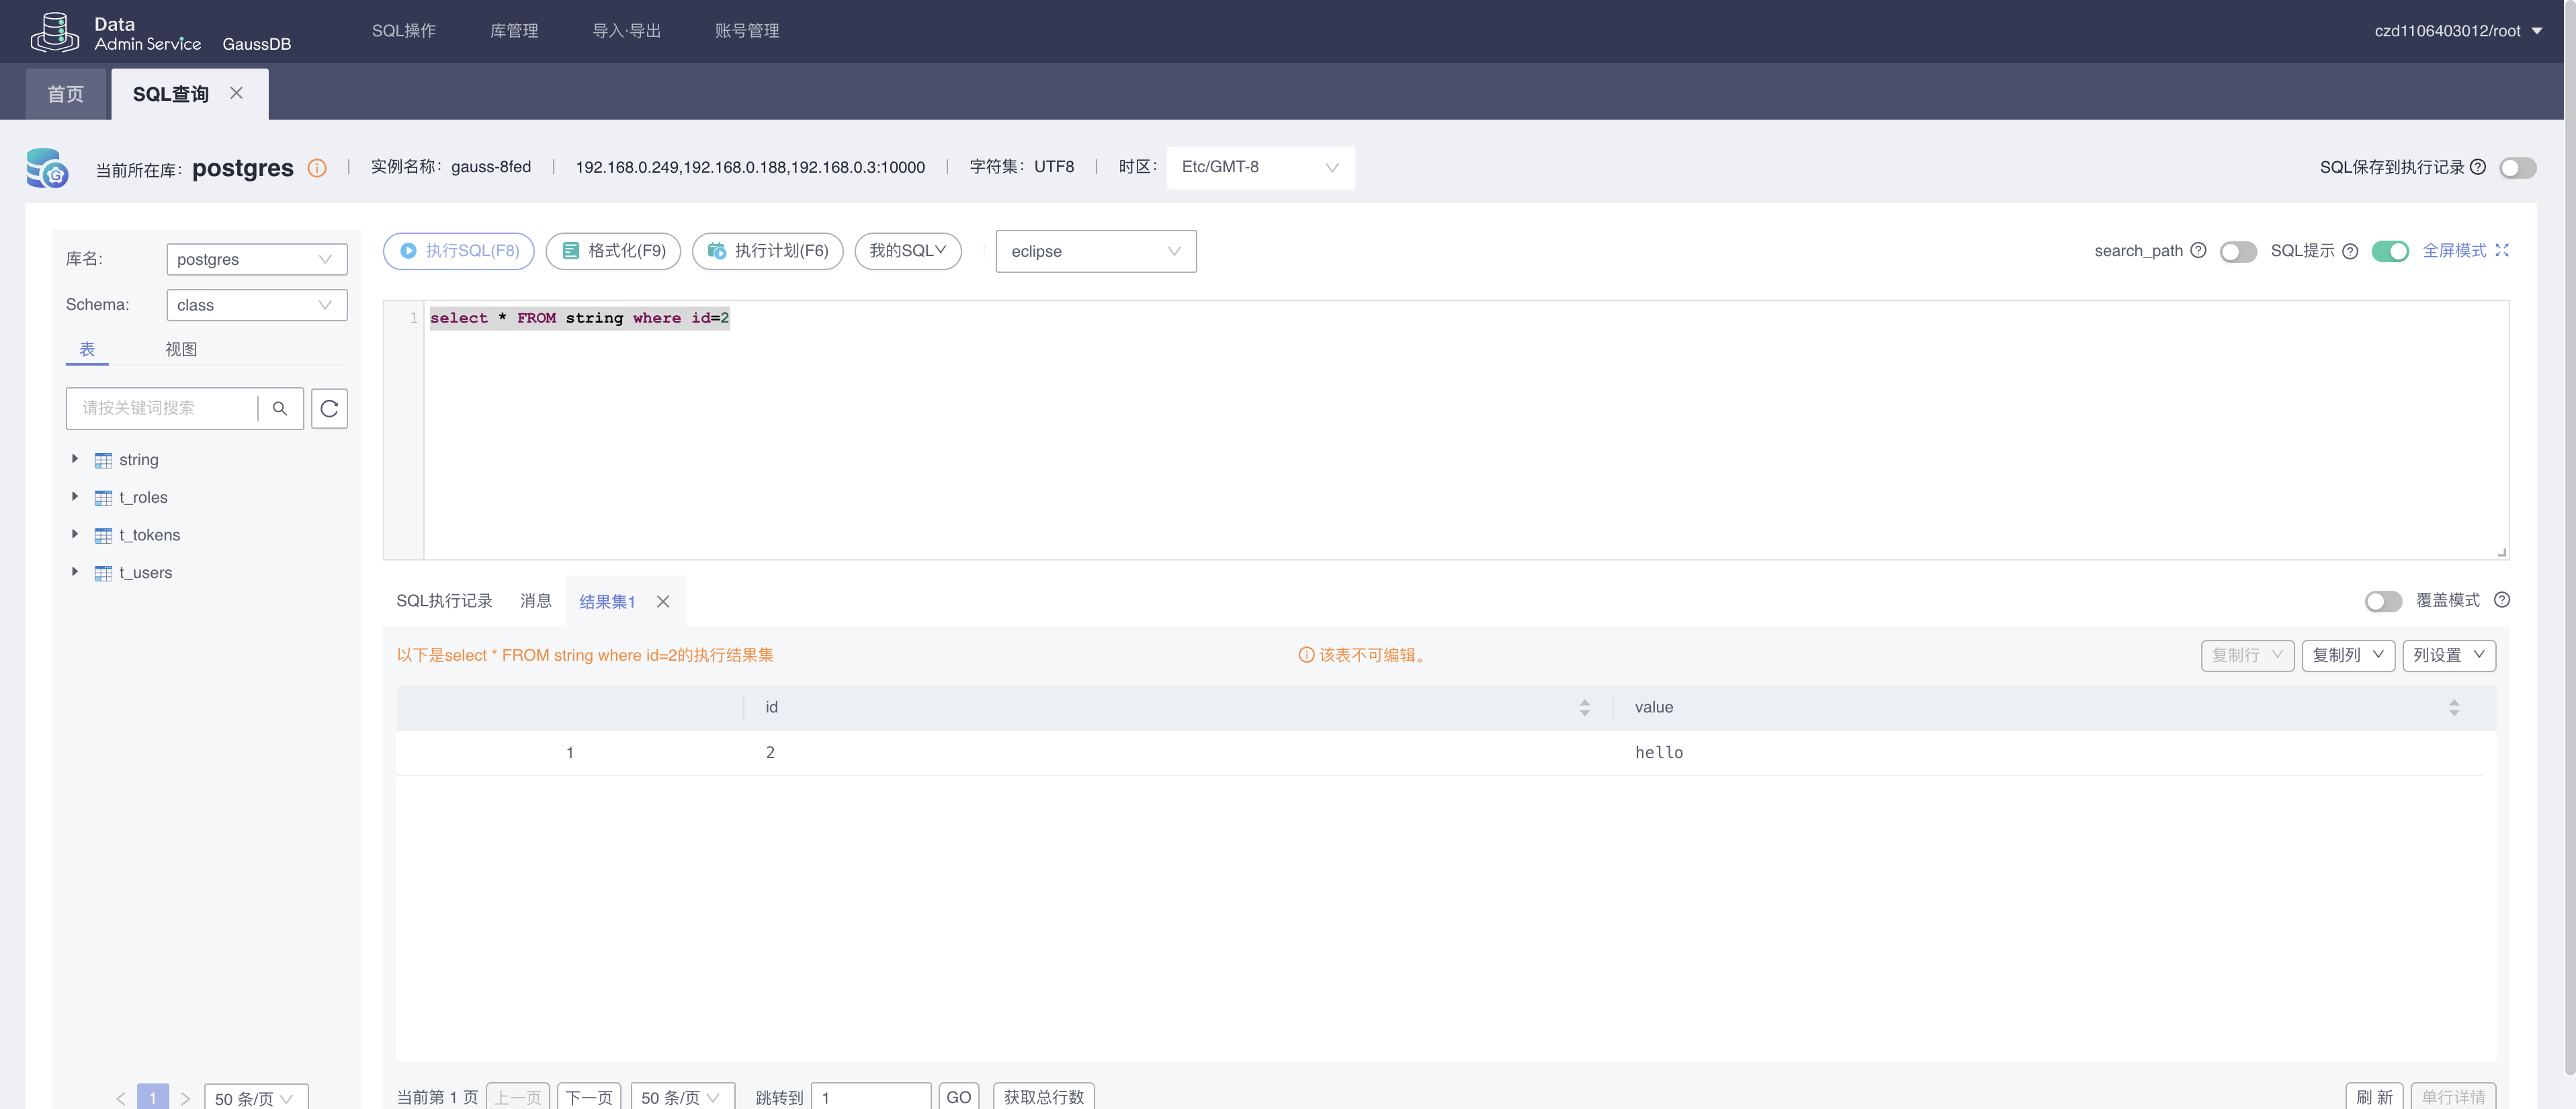Click the 跳转到 page number field
The height and width of the screenshot is (1109, 2576).
tap(870, 1096)
